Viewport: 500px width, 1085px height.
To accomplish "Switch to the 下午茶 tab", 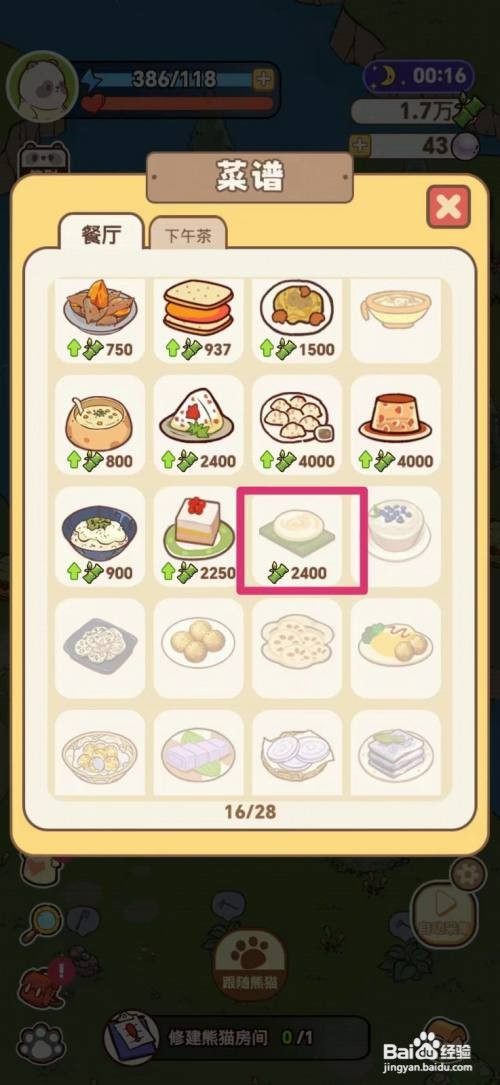I will pyautogui.click(x=188, y=235).
